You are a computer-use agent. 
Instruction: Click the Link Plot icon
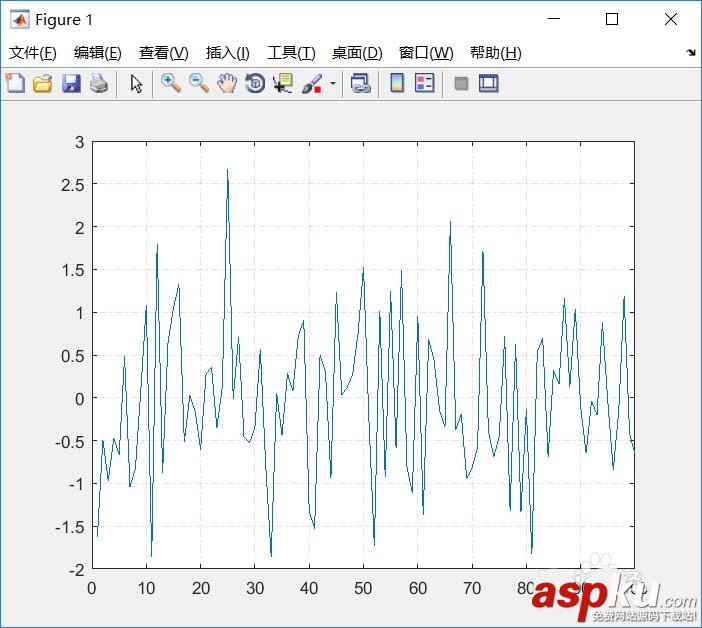coord(361,83)
